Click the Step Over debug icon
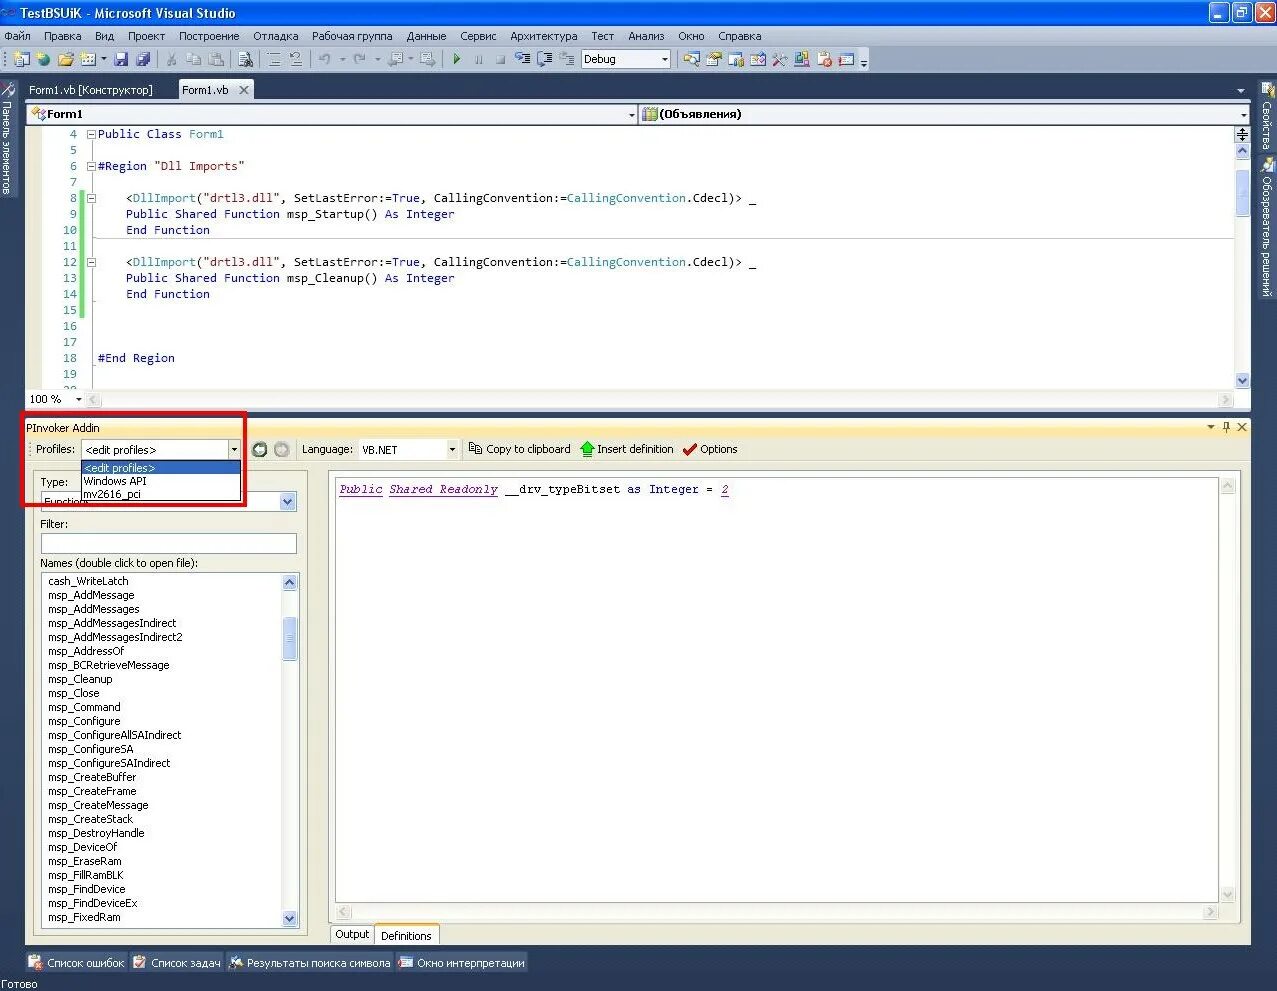The image size is (1277, 991). [x=545, y=59]
